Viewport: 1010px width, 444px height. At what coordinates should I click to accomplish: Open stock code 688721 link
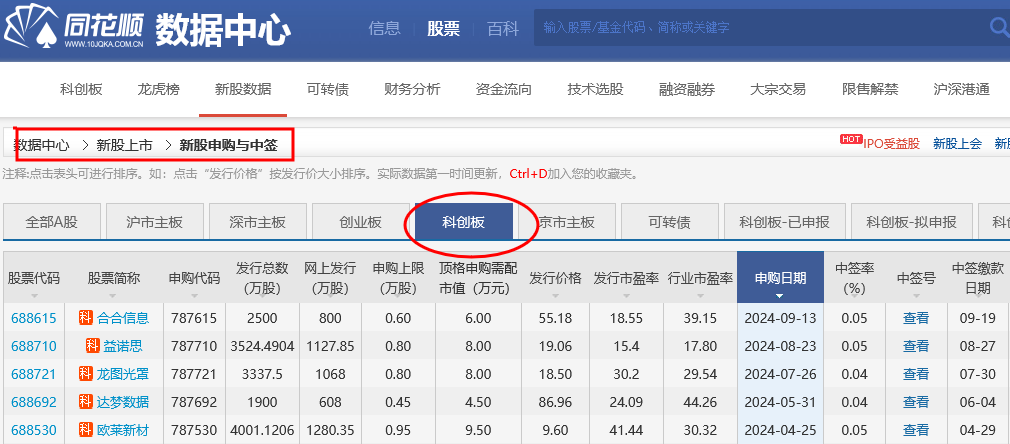click(x=33, y=374)
